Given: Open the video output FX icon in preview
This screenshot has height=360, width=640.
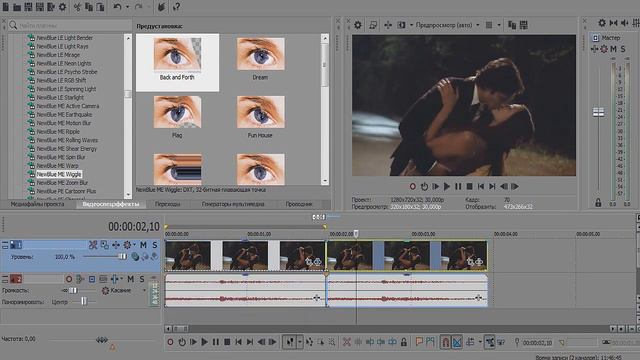Looking at the screenshot, I should [x=388, y=25].
